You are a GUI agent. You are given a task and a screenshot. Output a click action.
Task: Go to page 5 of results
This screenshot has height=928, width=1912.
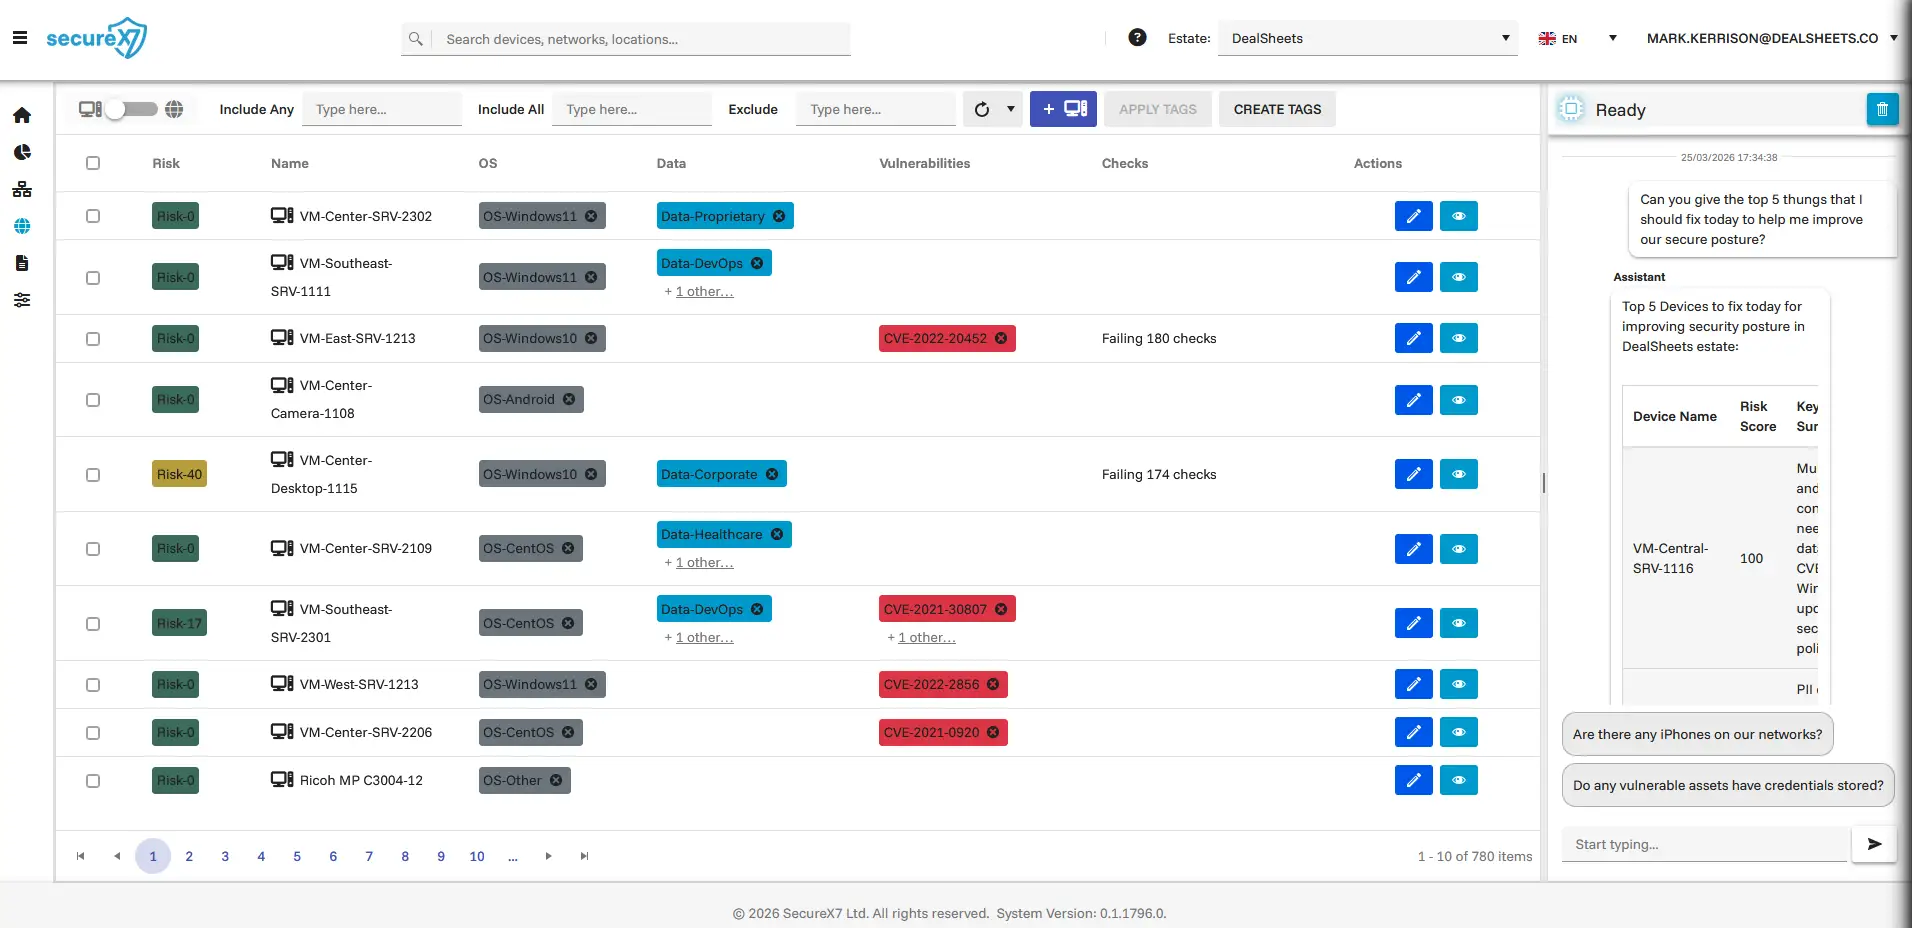tap(297, 856)
